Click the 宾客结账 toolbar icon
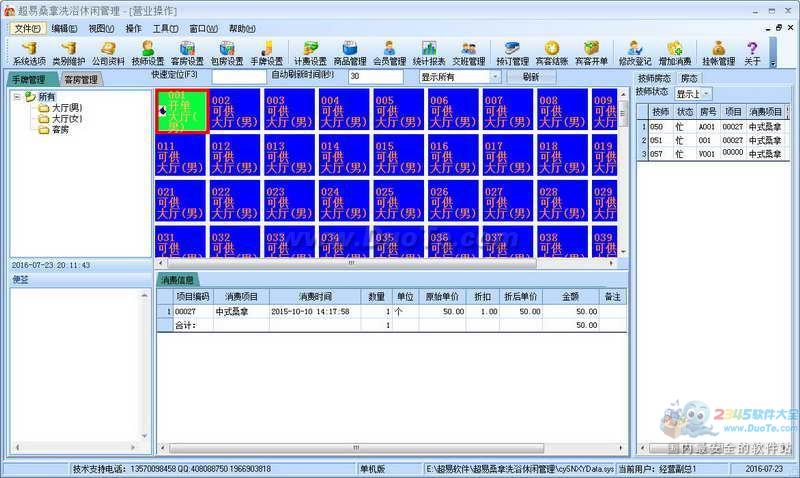This screenshot has height=478, width=800. tap(552, 54)
